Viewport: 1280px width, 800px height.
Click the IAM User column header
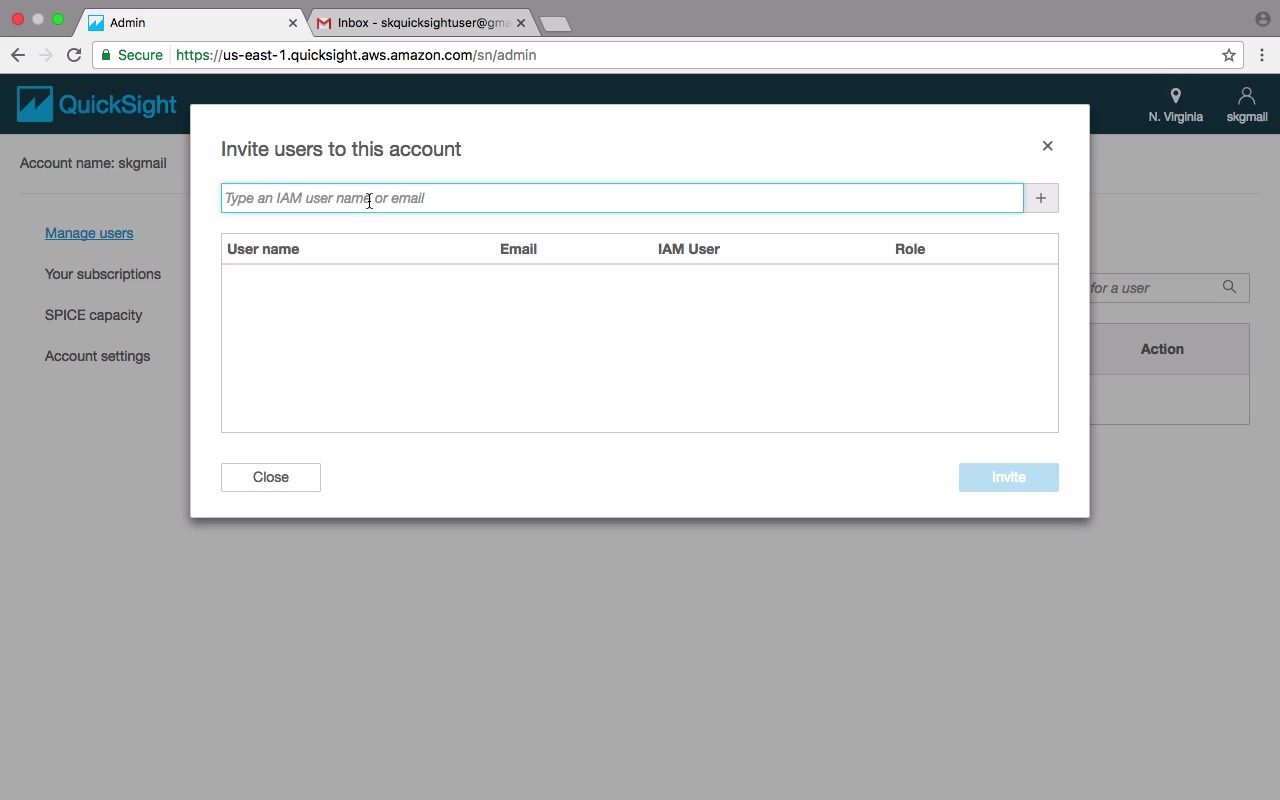coord(689,249)
